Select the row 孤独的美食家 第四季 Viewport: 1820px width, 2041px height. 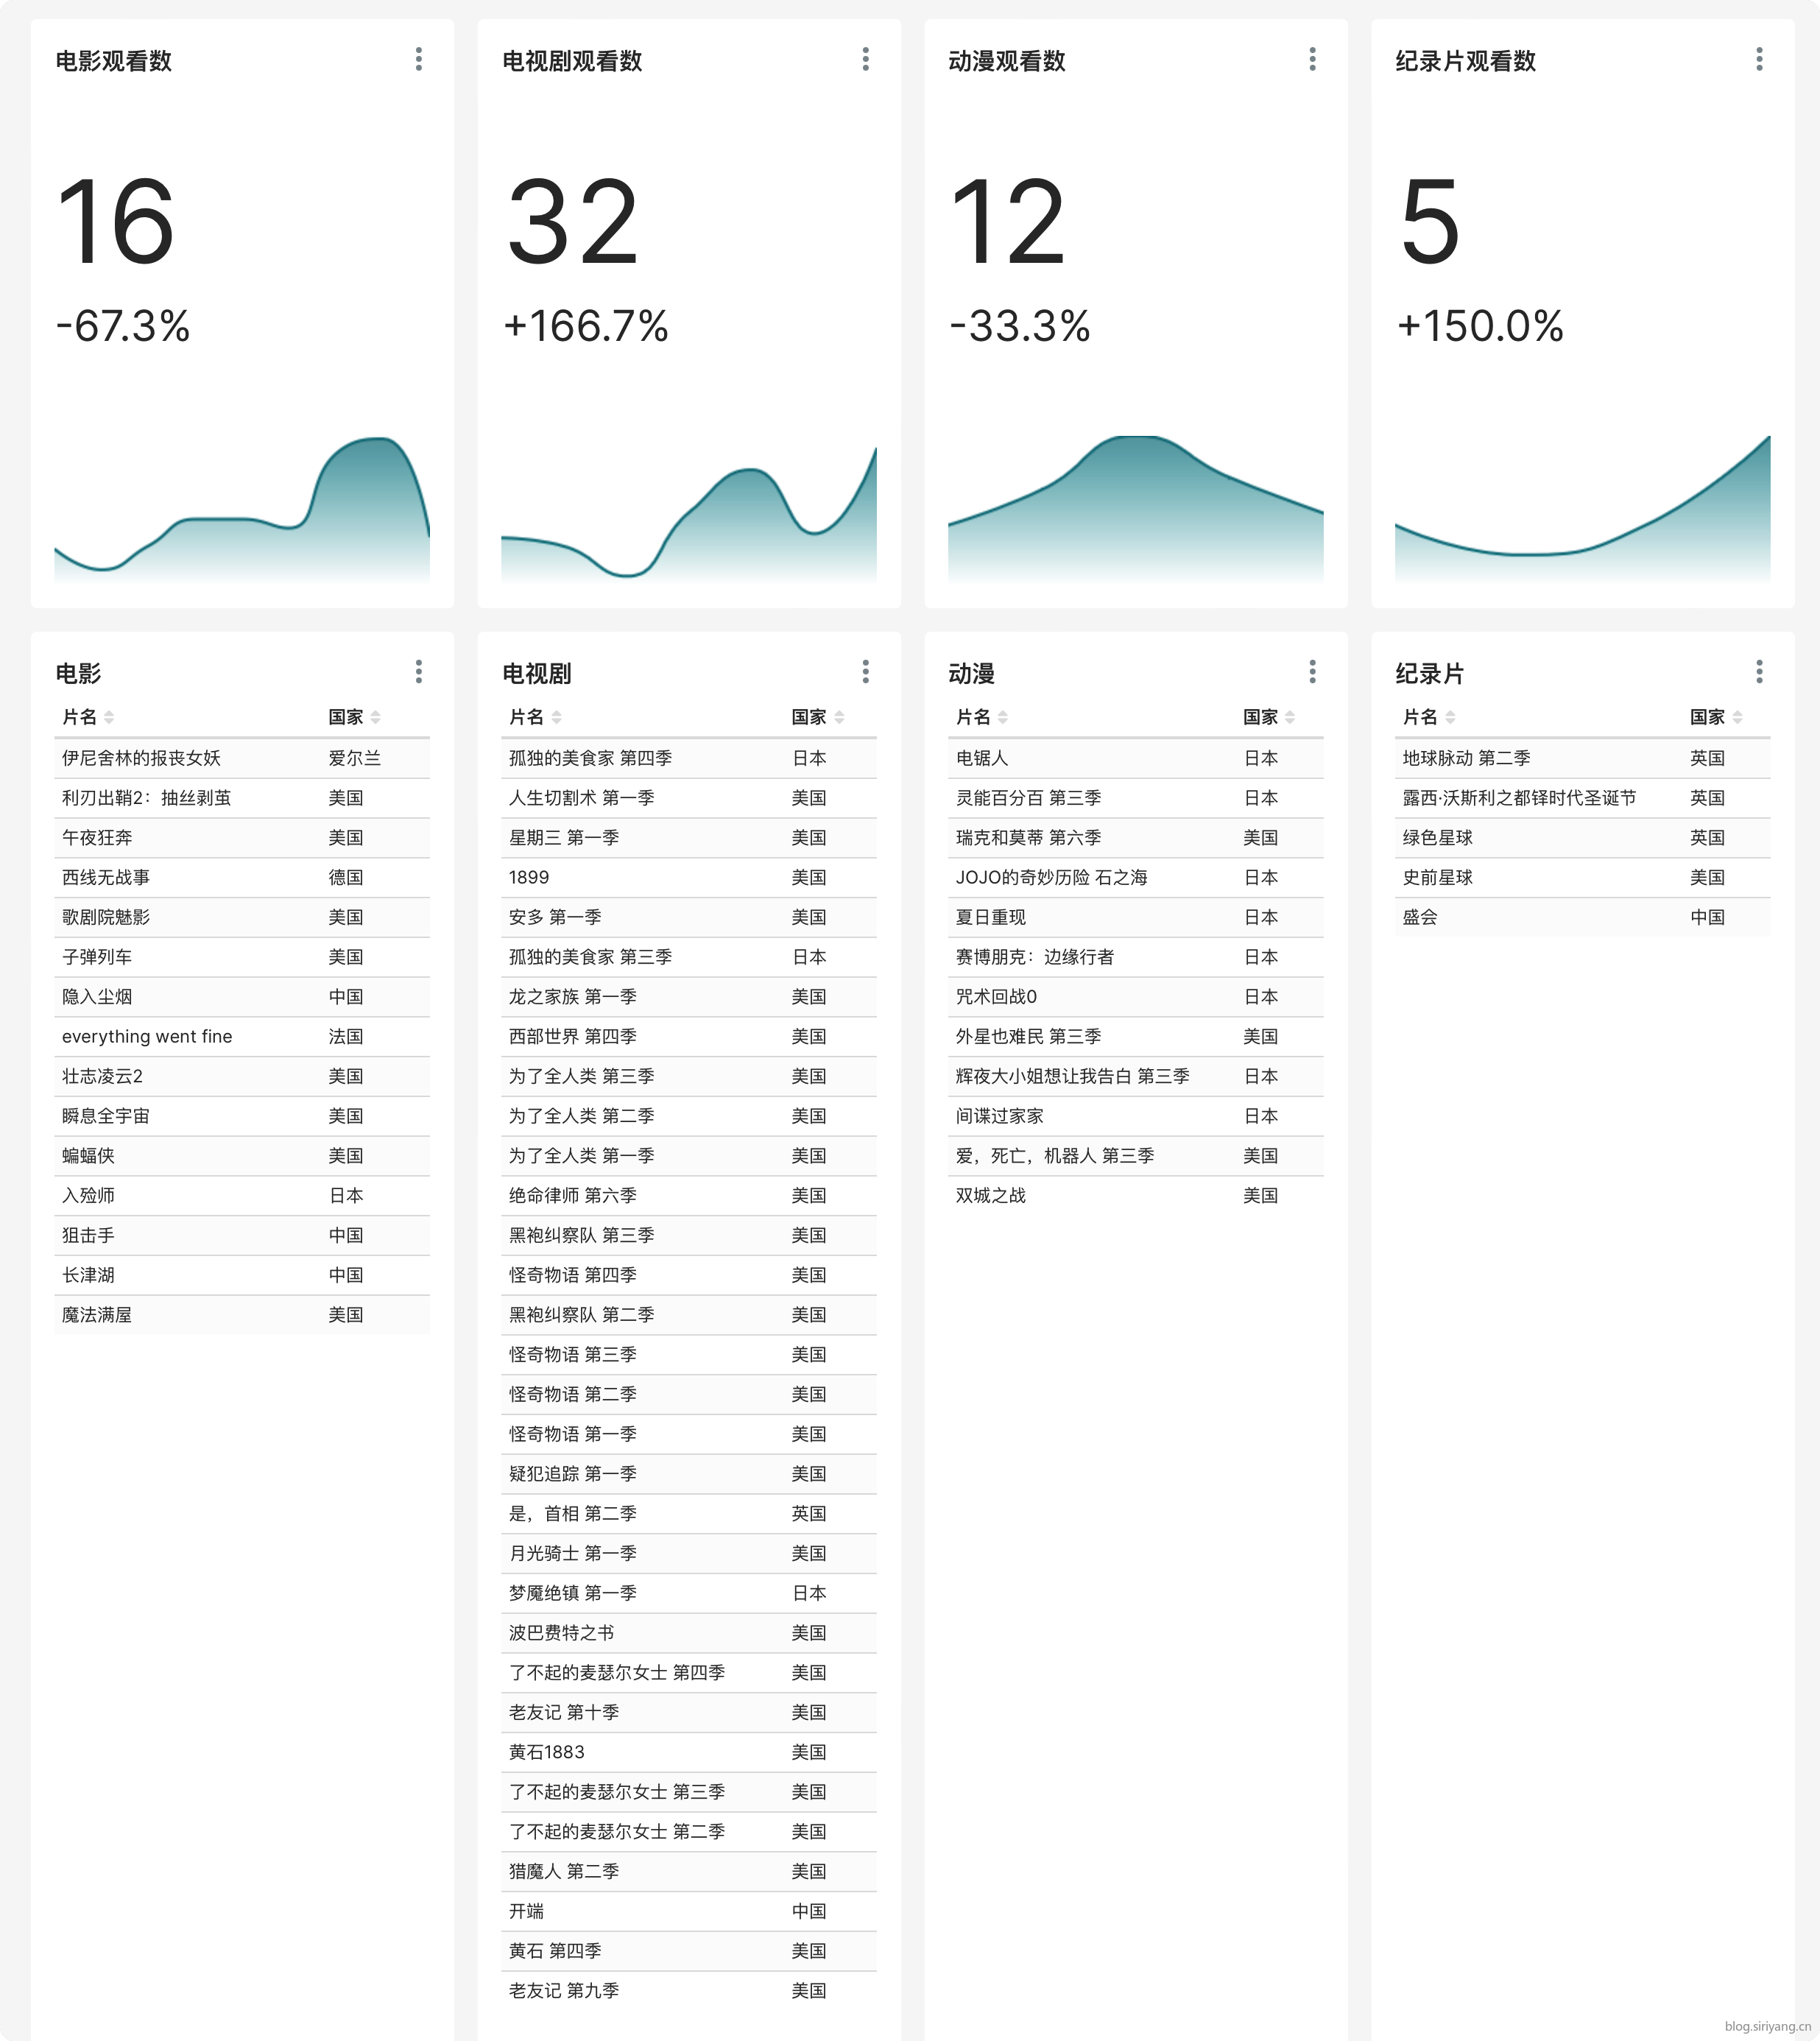689,758
